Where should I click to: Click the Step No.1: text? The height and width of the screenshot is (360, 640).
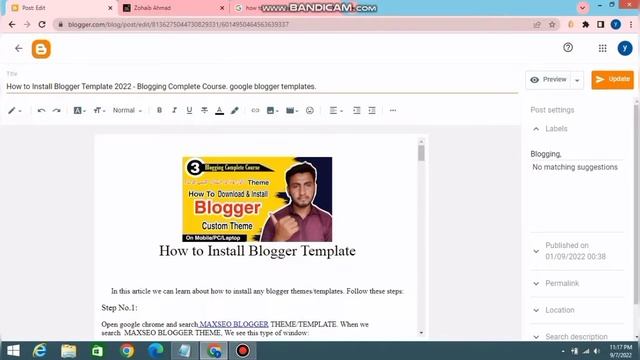[x=119, y=308]
